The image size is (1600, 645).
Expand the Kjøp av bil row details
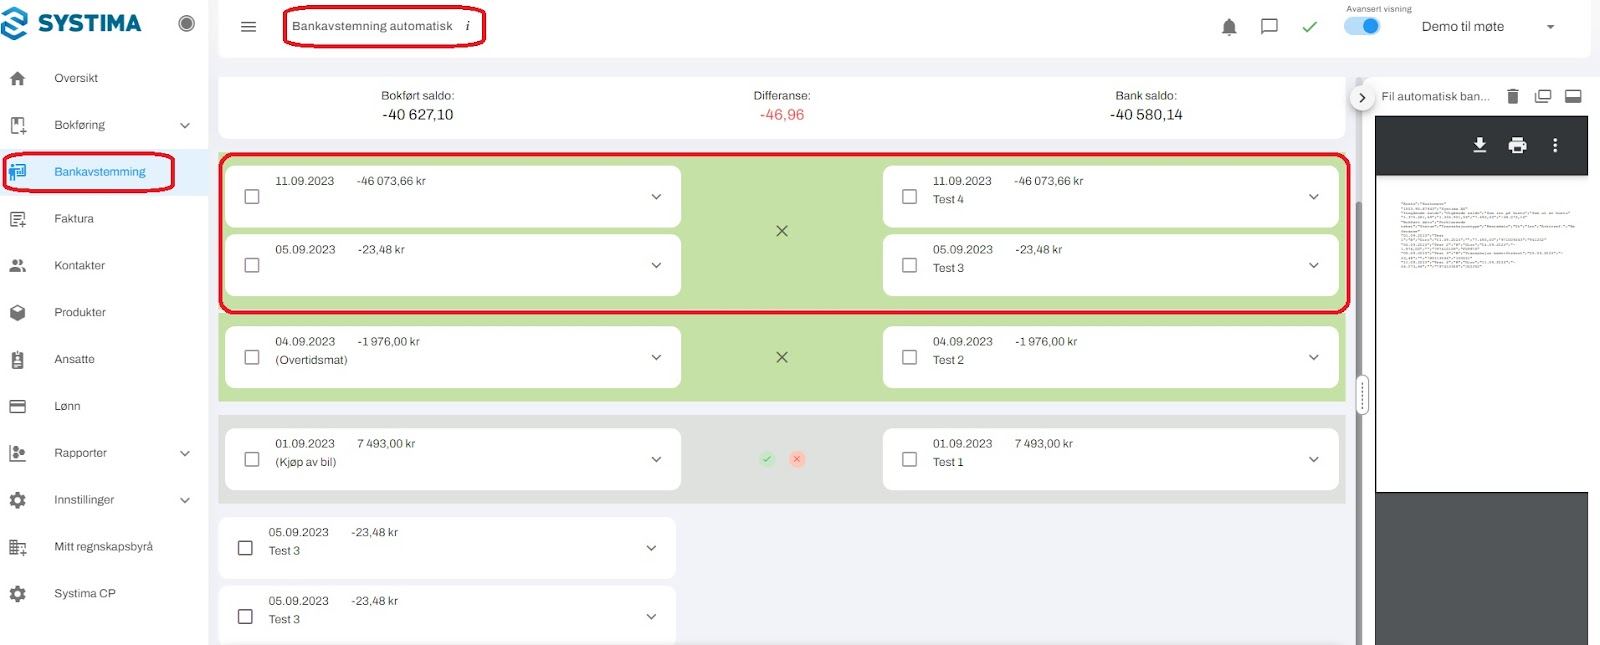coord(656,459)
